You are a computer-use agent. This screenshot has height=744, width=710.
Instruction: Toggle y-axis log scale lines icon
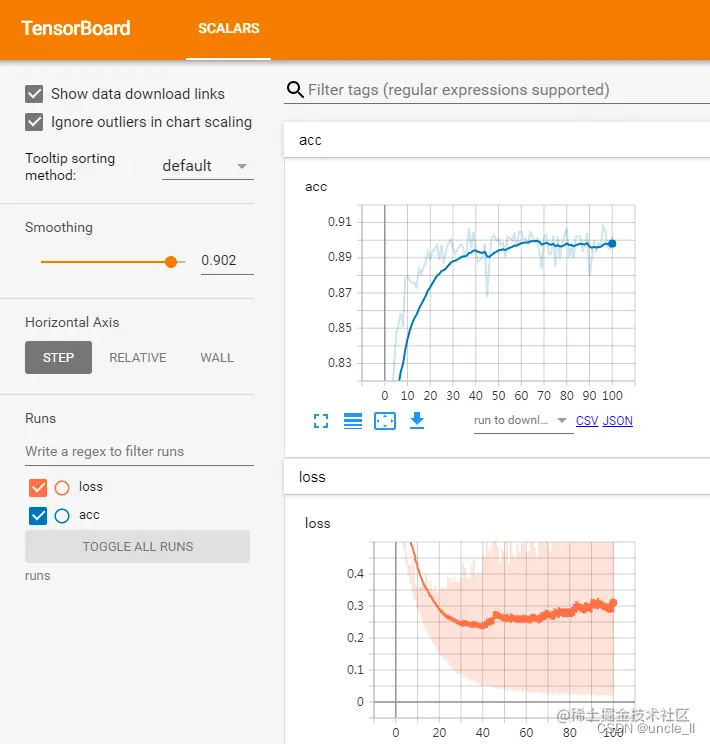pyautogui.click(x=353, y=421)
